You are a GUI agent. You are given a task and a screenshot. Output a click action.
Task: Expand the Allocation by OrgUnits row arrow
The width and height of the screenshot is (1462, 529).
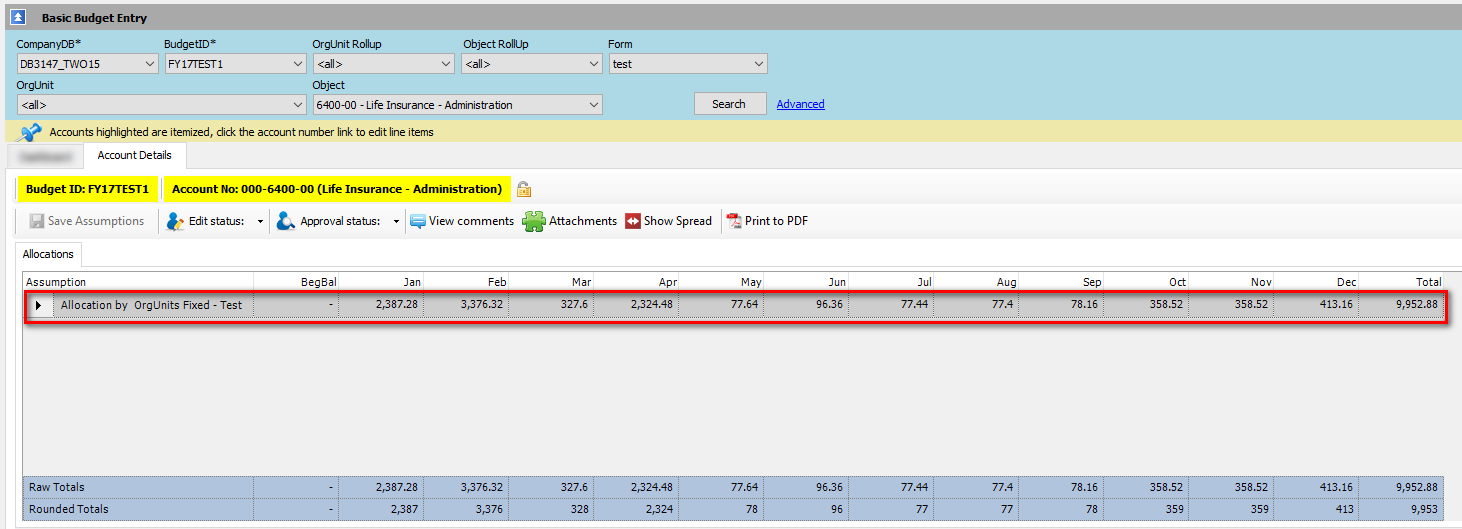tap(38, 305)
